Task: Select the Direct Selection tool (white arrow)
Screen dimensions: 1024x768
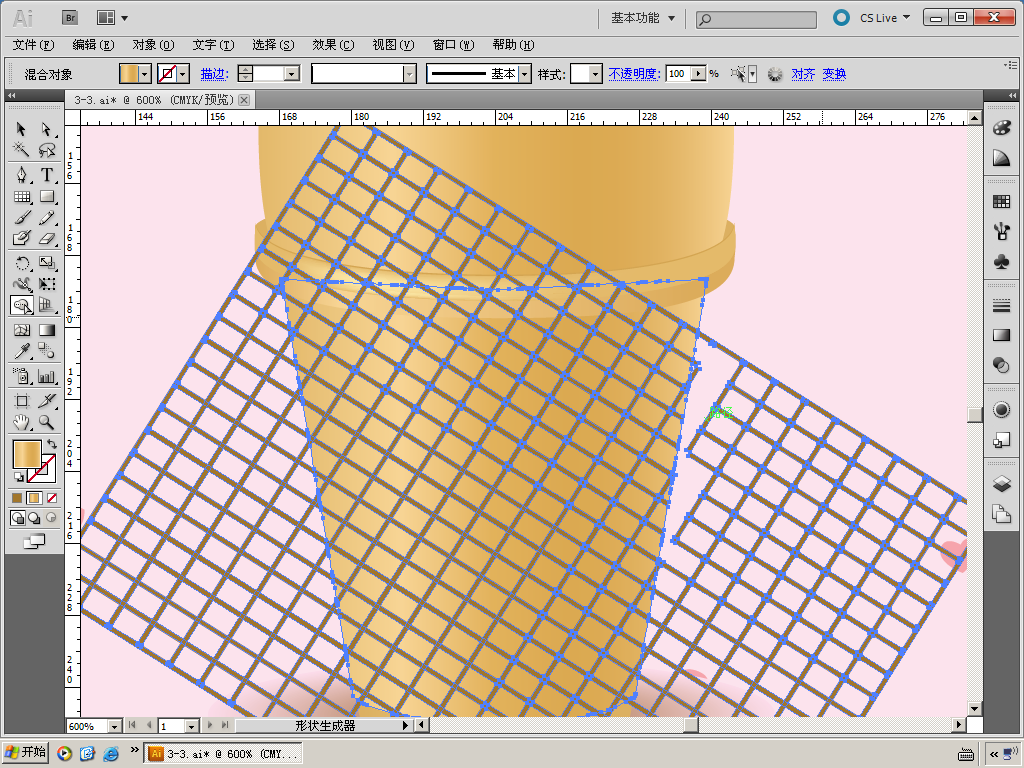Action: 46,129
